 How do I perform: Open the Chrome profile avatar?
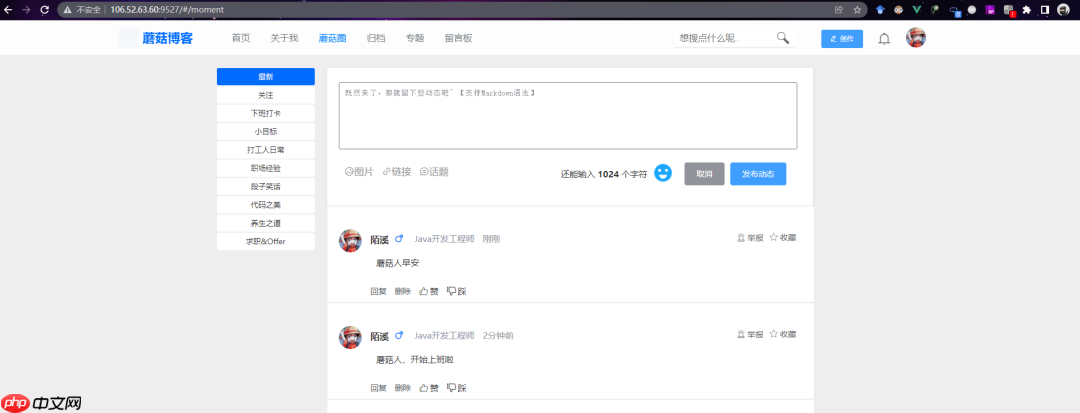coord(1063,10)
